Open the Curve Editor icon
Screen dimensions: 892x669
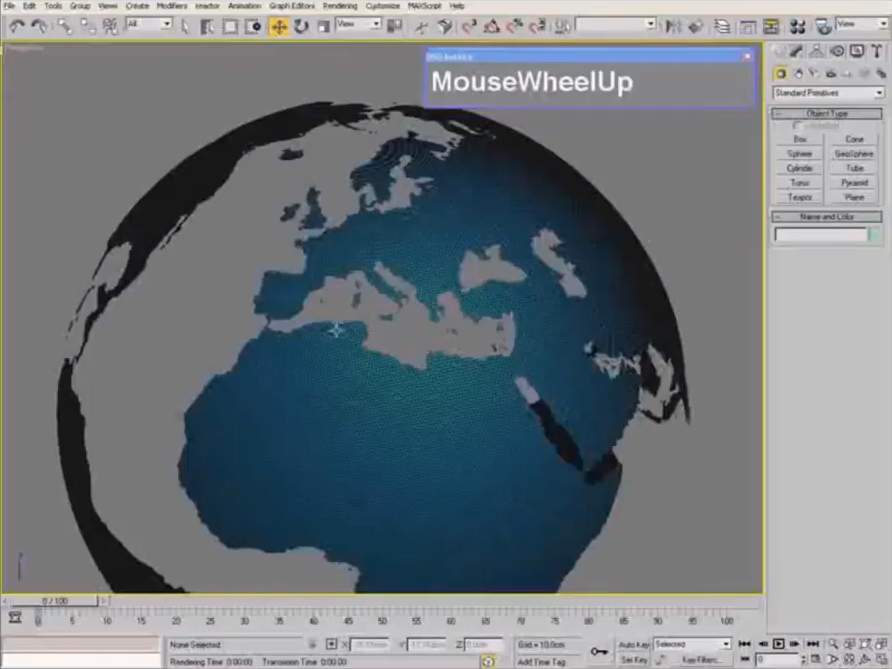[748, 26]
